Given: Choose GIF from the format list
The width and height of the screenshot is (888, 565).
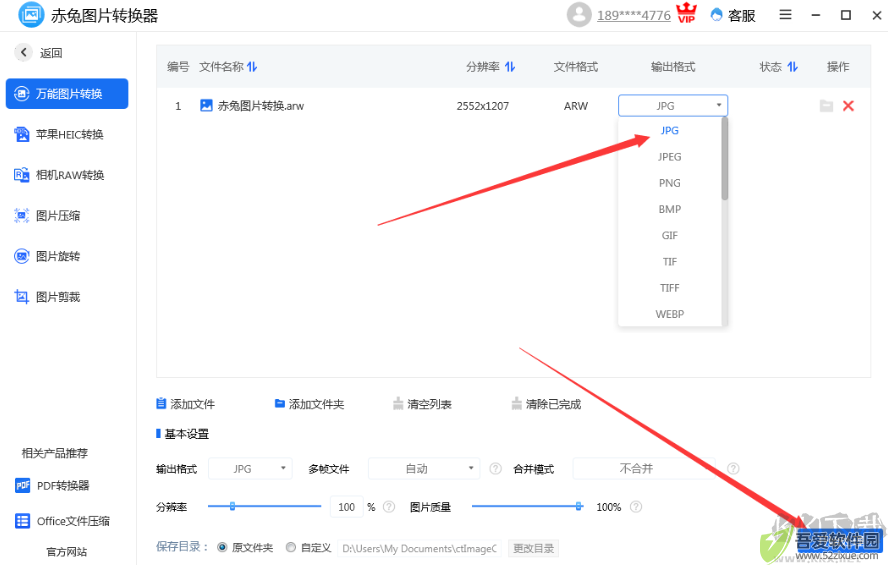Looking at the screenshot, I should click(669, 236).
